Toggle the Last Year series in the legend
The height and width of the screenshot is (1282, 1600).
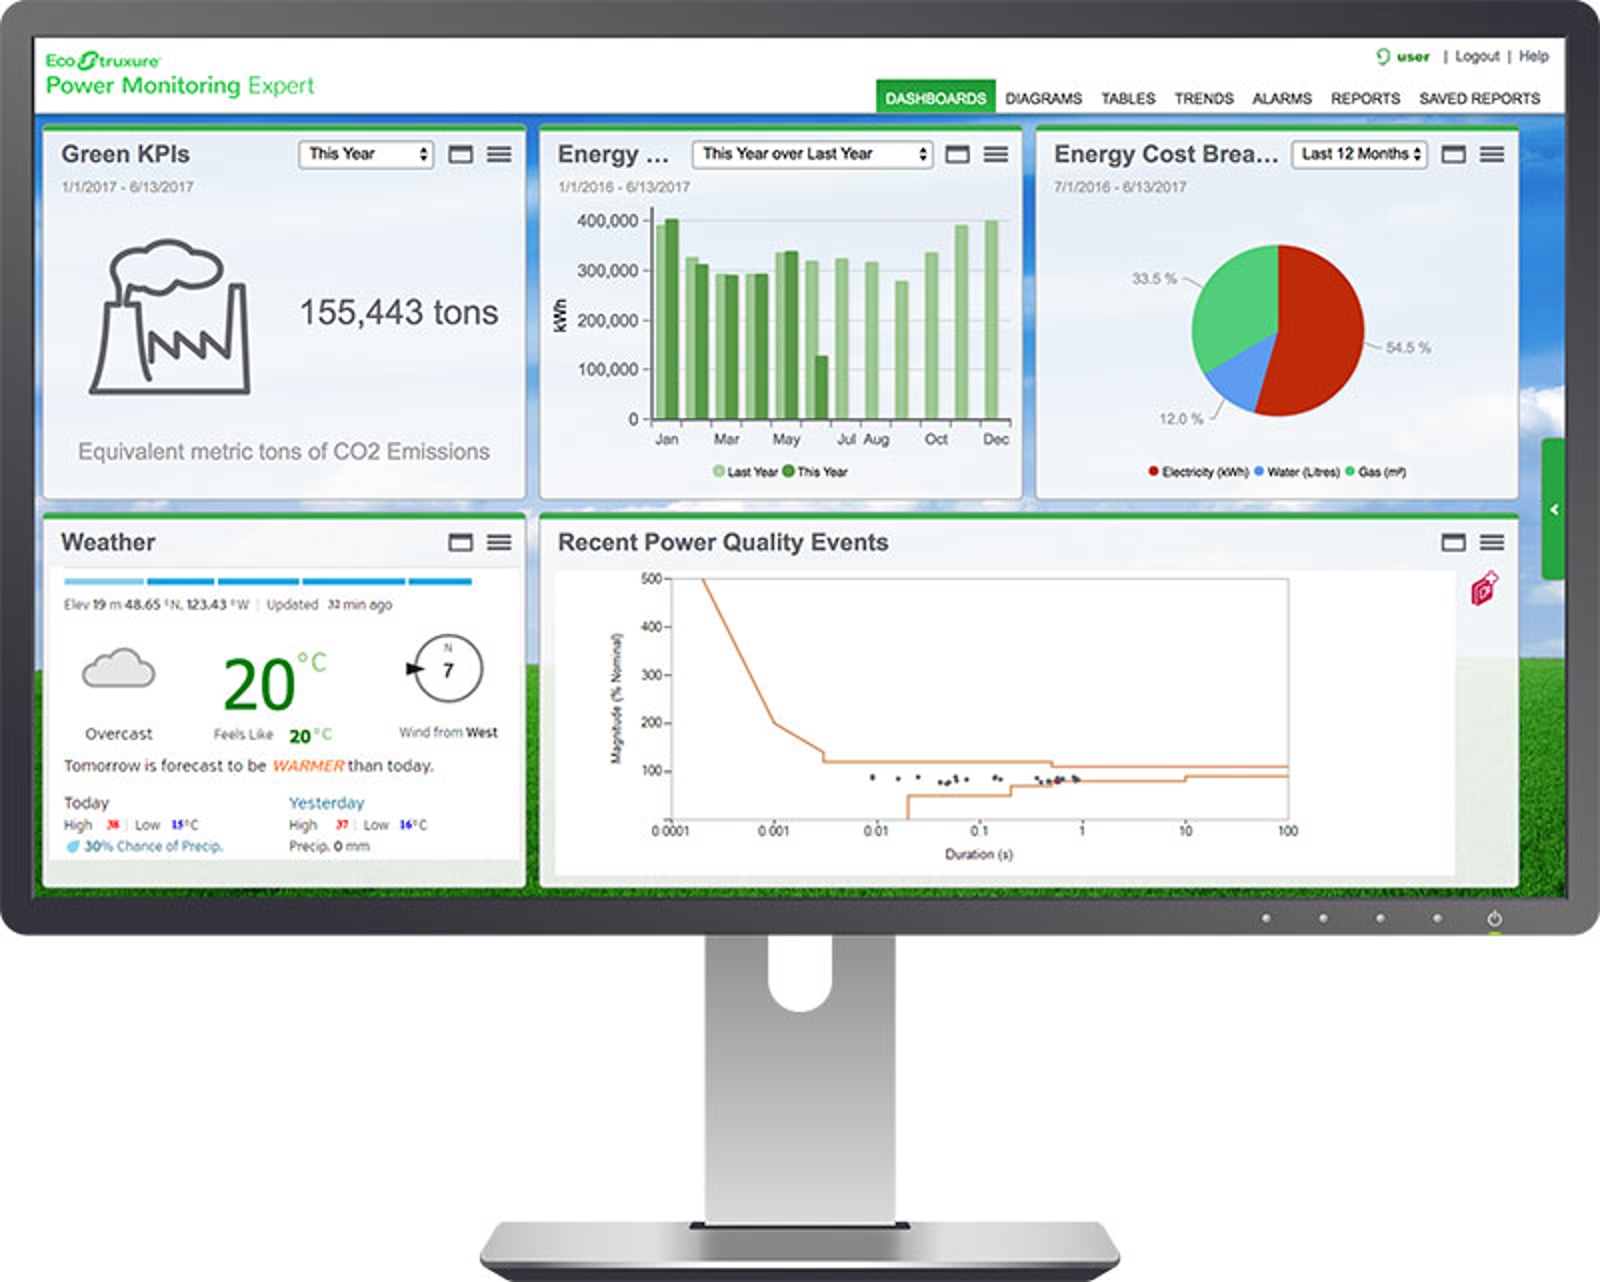coord(745,470)
